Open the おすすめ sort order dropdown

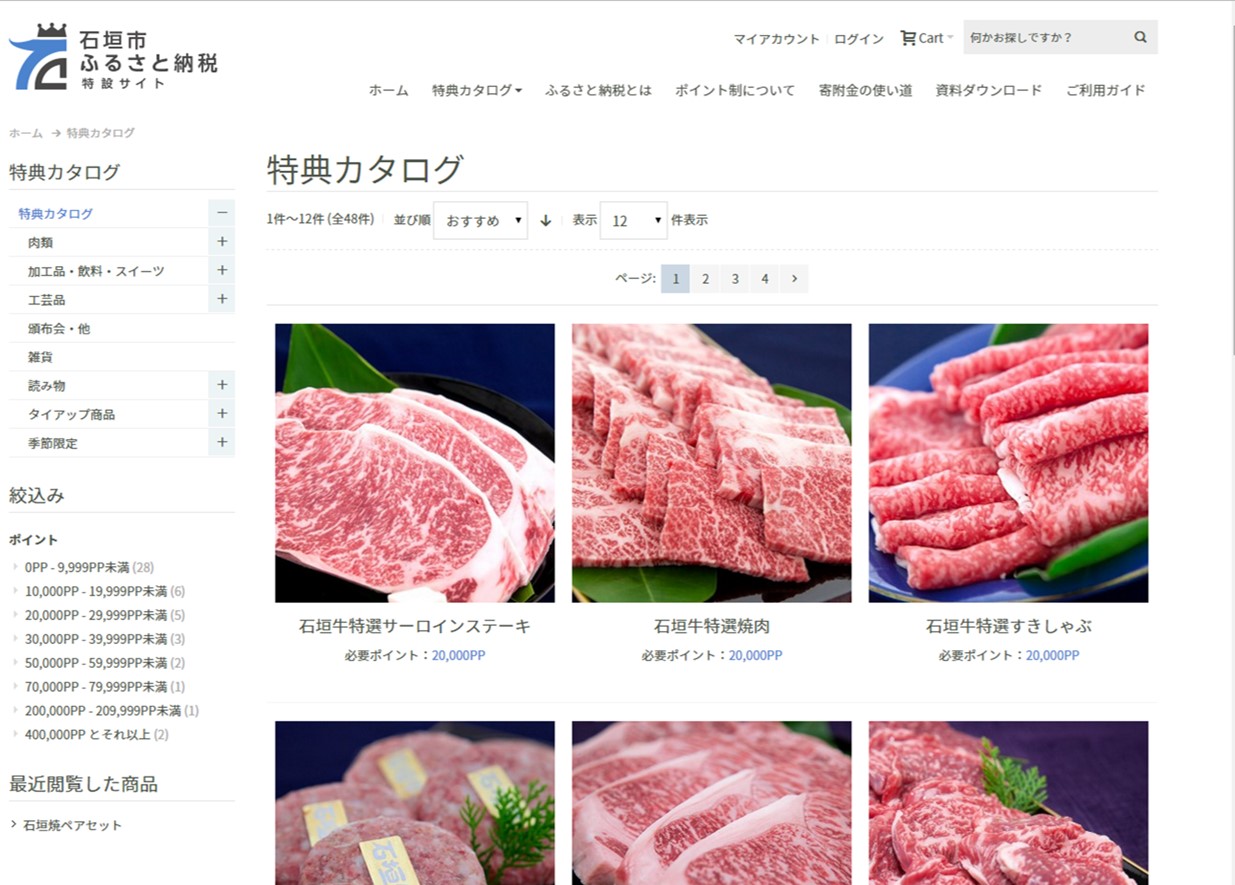(480, 220)
